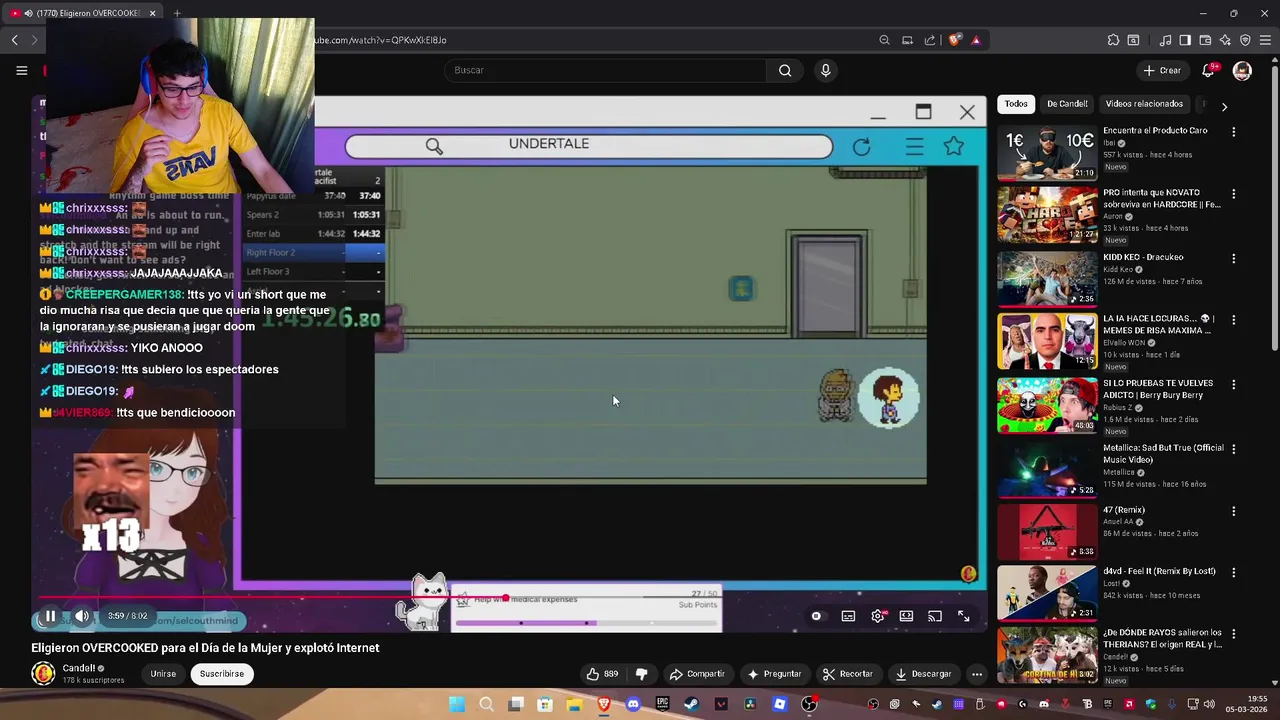Open options for Metallica Sad But True

(1233, 449)
